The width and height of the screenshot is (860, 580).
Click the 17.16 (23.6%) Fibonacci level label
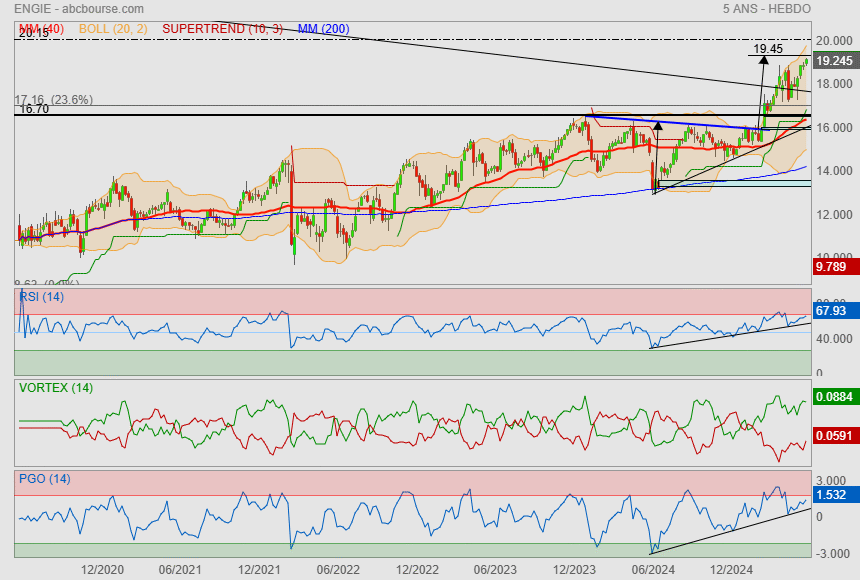click(x=54, y=100)
